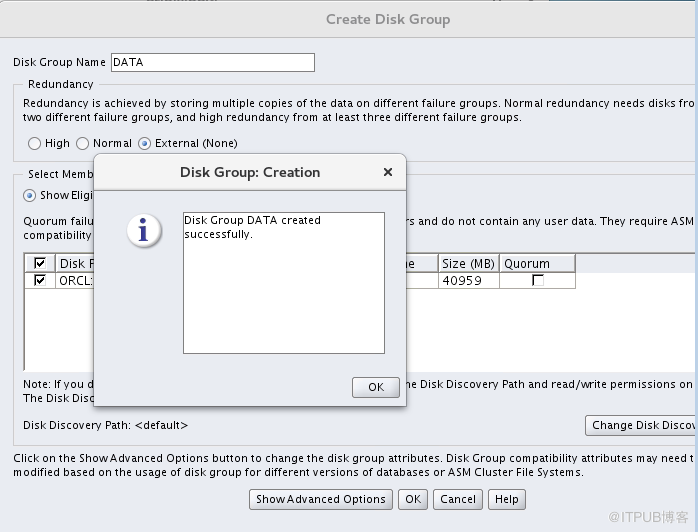Image resolution: width=698 pixels, height=532 pixels.
Task: Click OK in the Create Disk Group window
Action: coord(413,499)
